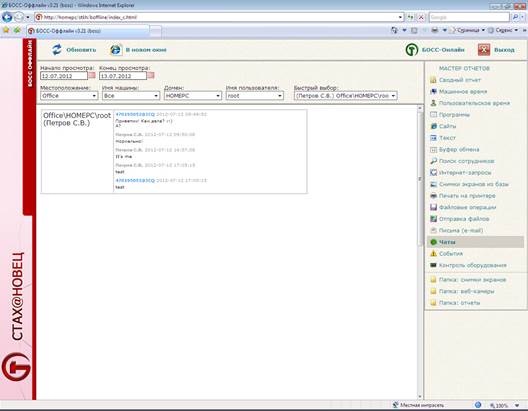Expand the address bar history dropdown
Viewport: 528px width, 411px height.
coord(400,17)
